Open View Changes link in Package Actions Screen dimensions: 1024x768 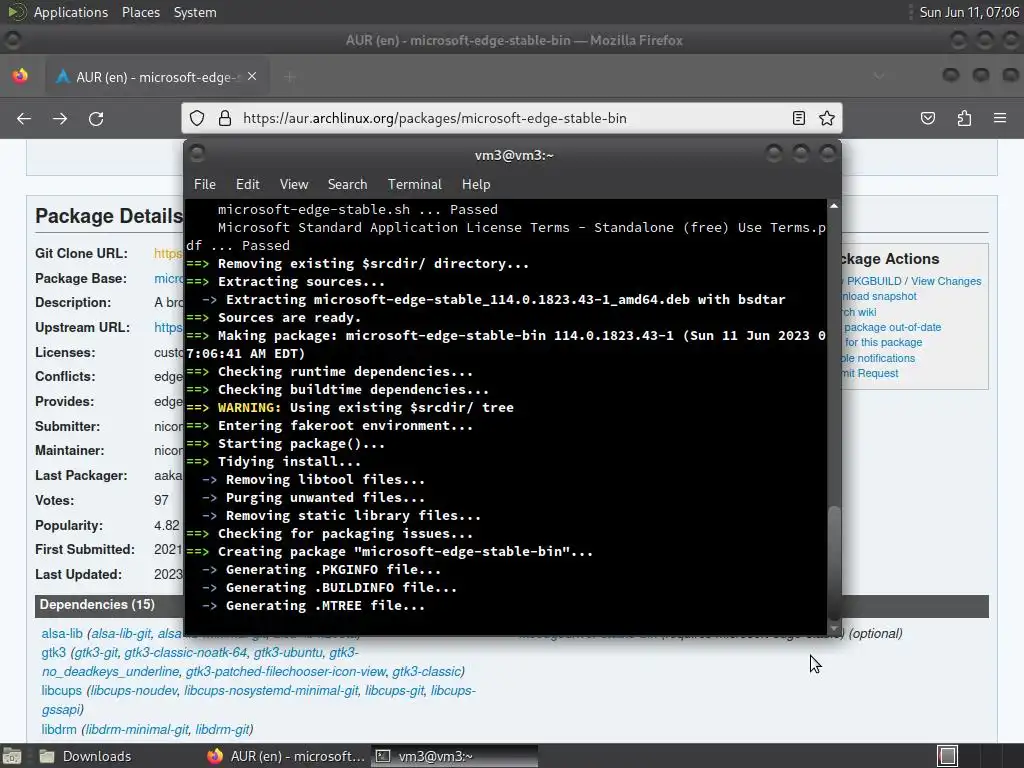[946, 281]
